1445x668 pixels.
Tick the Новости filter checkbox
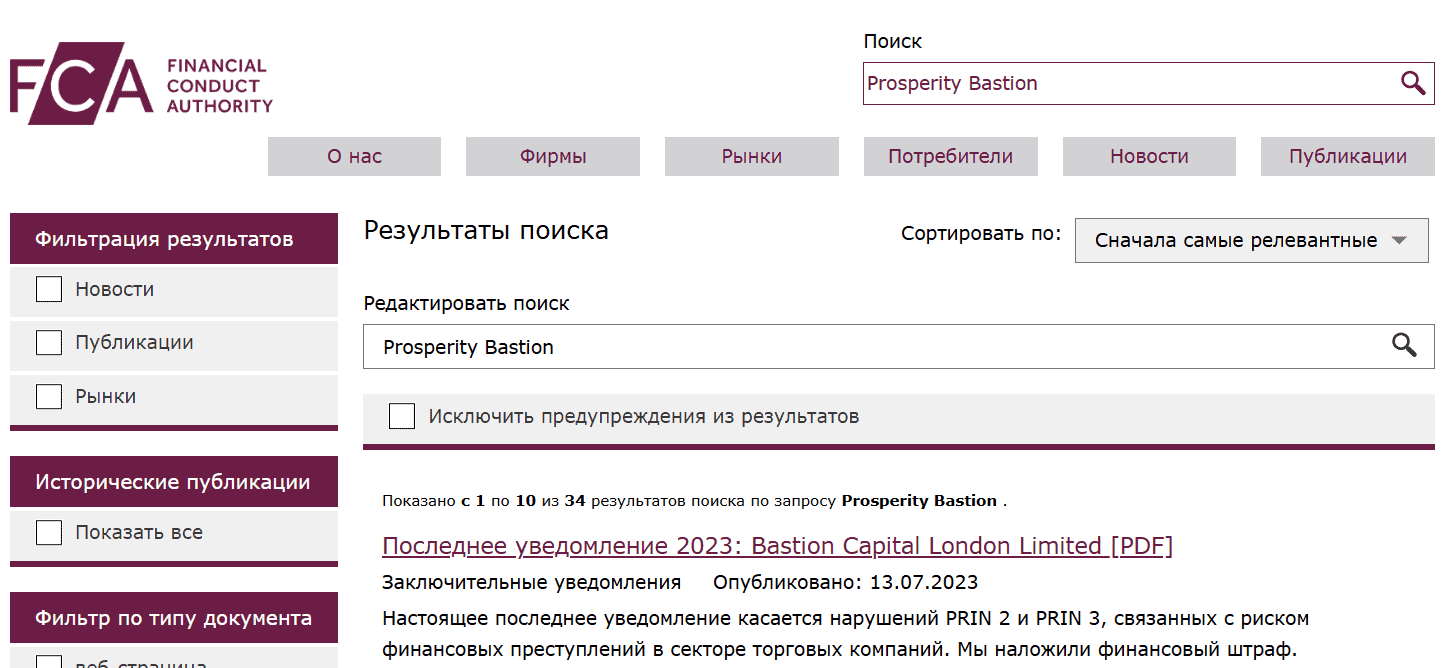[x=49, y=290]
